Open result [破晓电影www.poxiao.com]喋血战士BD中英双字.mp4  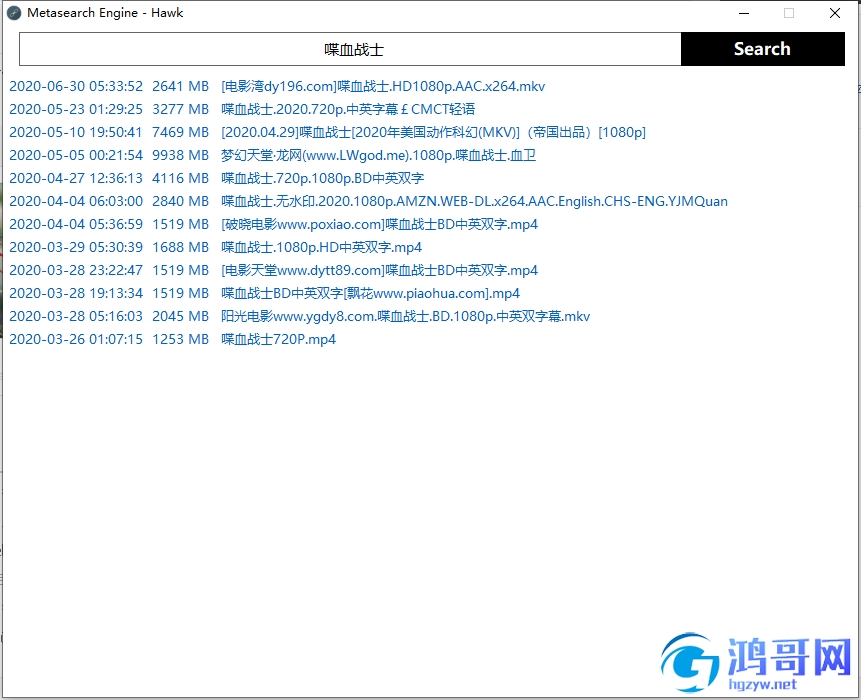[x=379, y=225]
